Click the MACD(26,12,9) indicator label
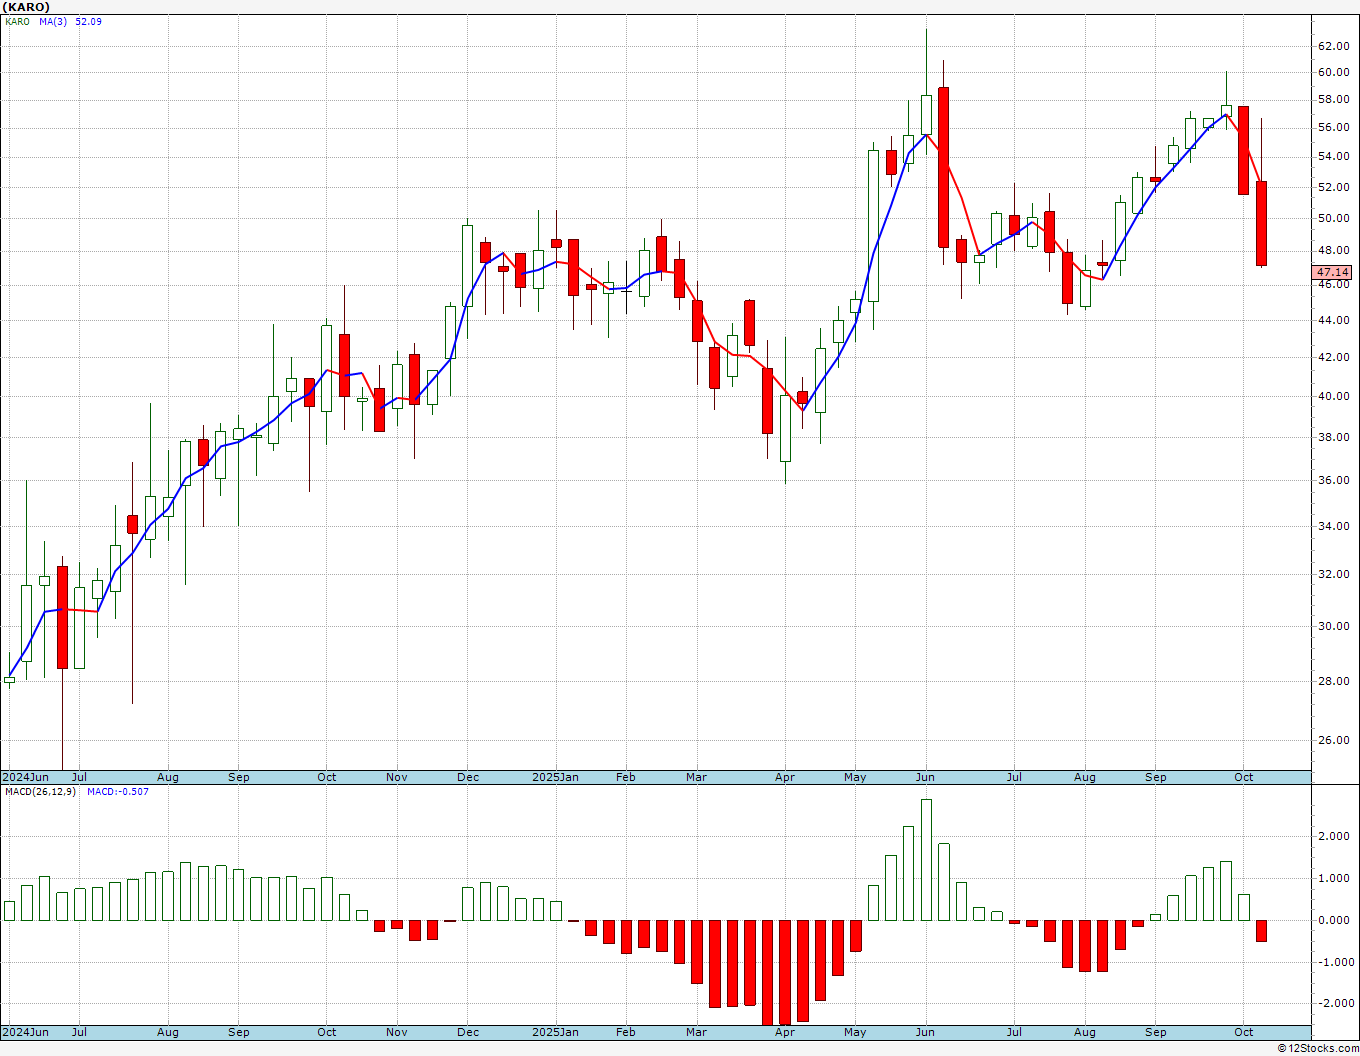 pos(39,792)
